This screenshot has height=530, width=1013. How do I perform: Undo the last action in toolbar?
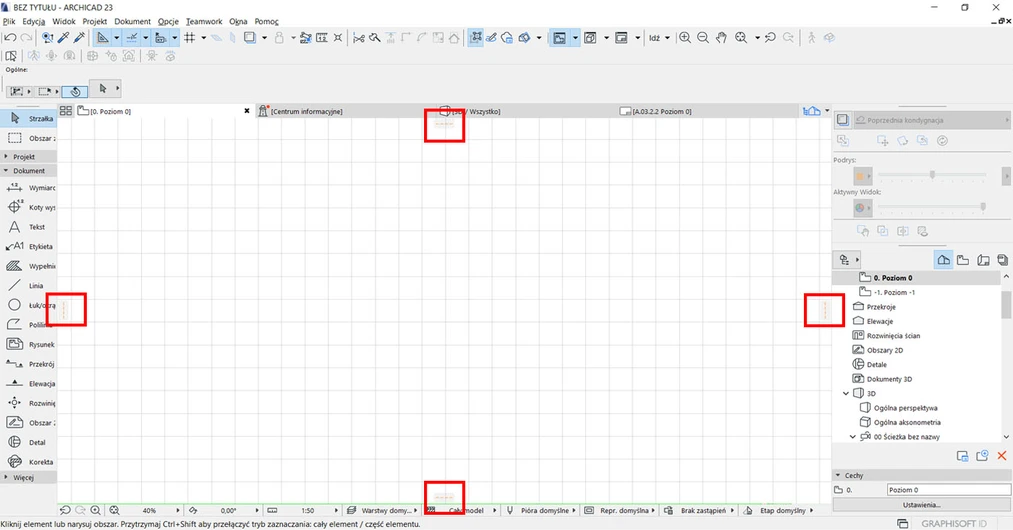click(x=10, y=37)
